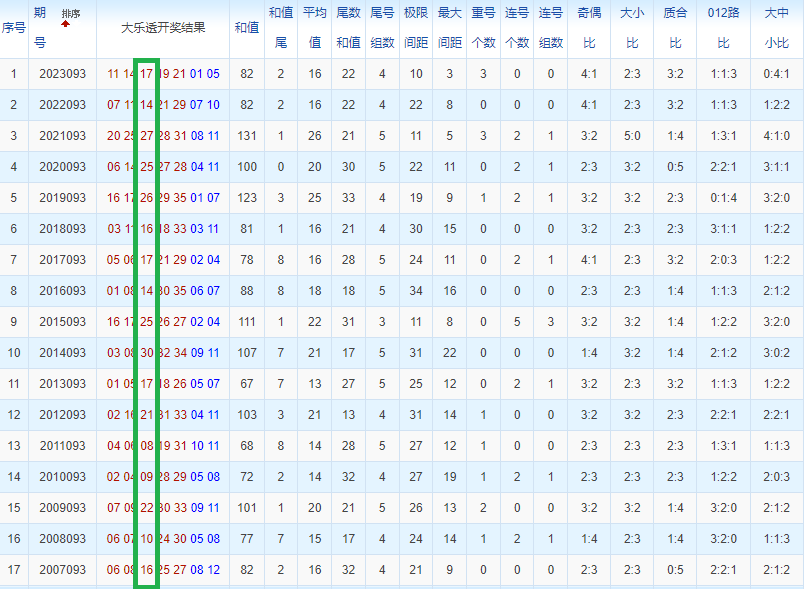
Task: Click the red sort arrow under 排序
Action: pyautogui.click(x=65, y=24)
